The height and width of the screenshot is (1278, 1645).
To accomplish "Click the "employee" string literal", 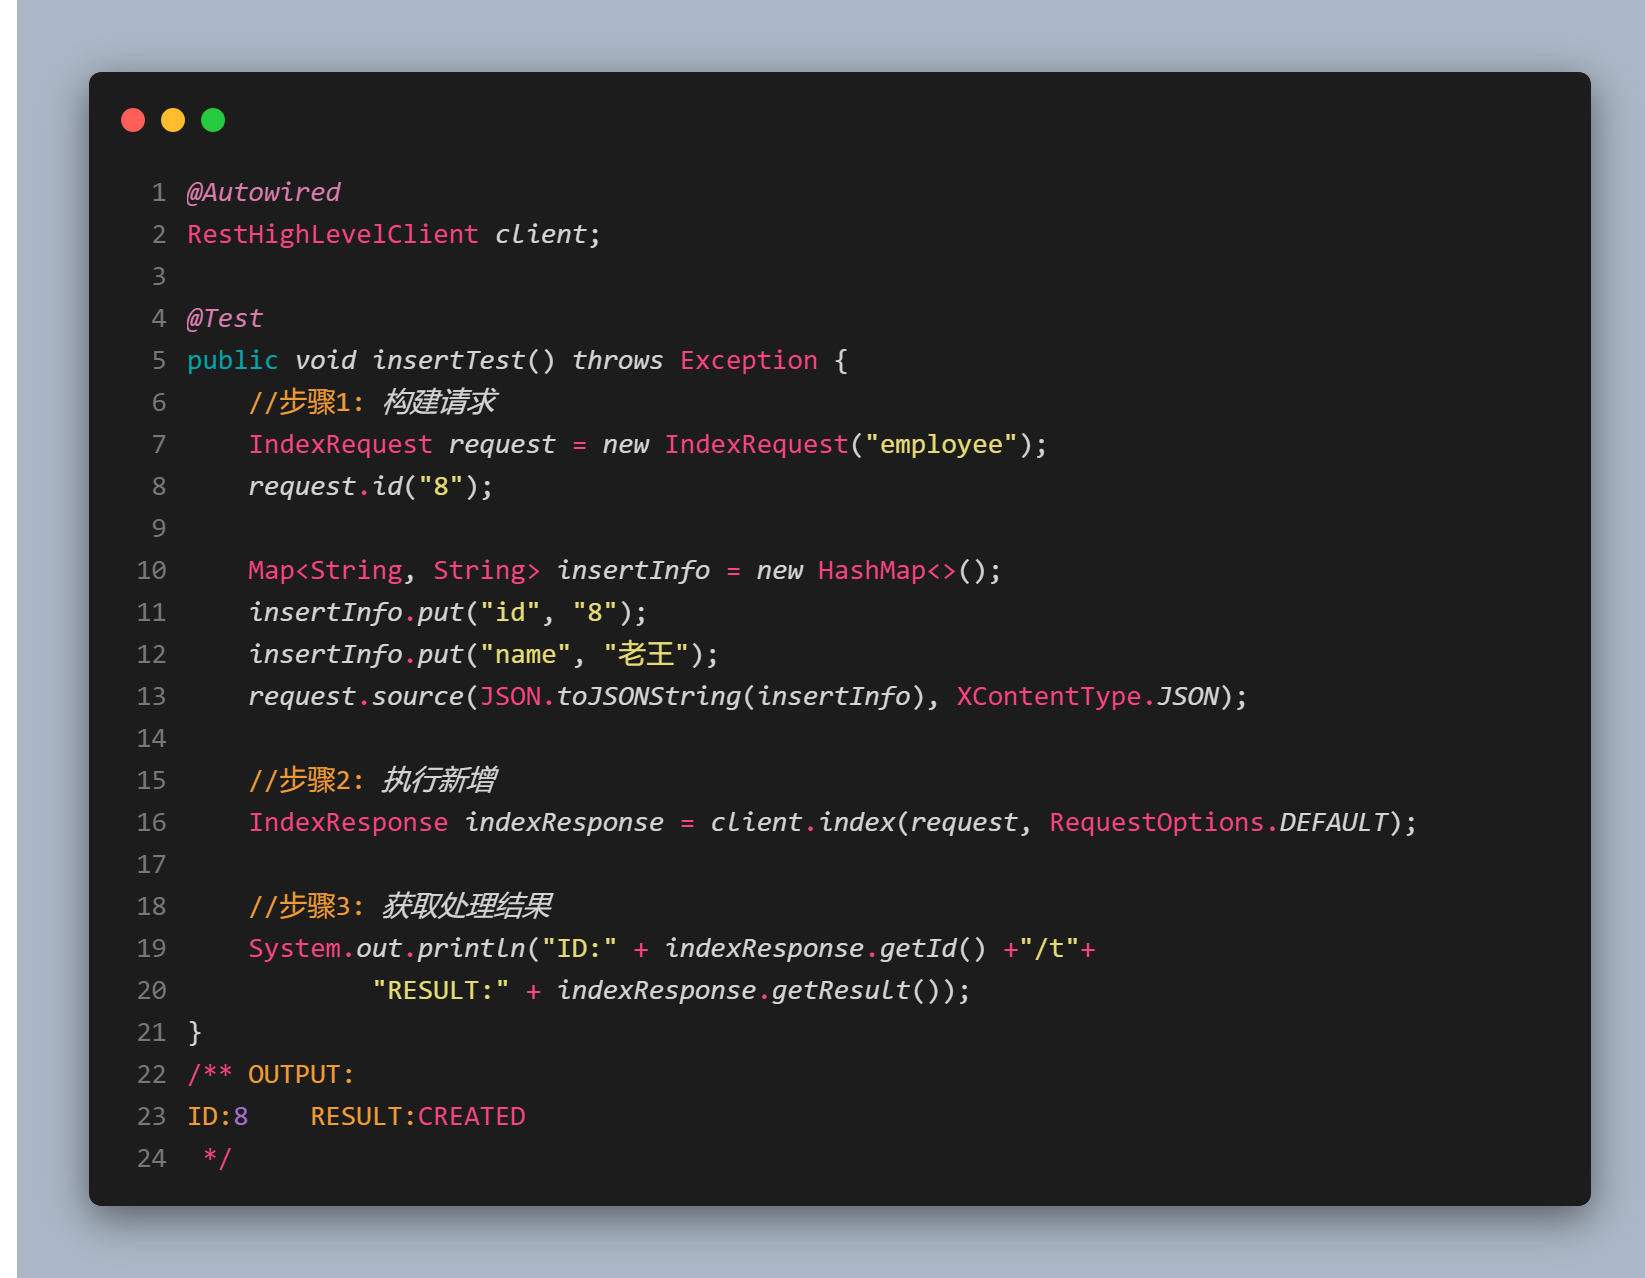I will [x=941, y=444].
